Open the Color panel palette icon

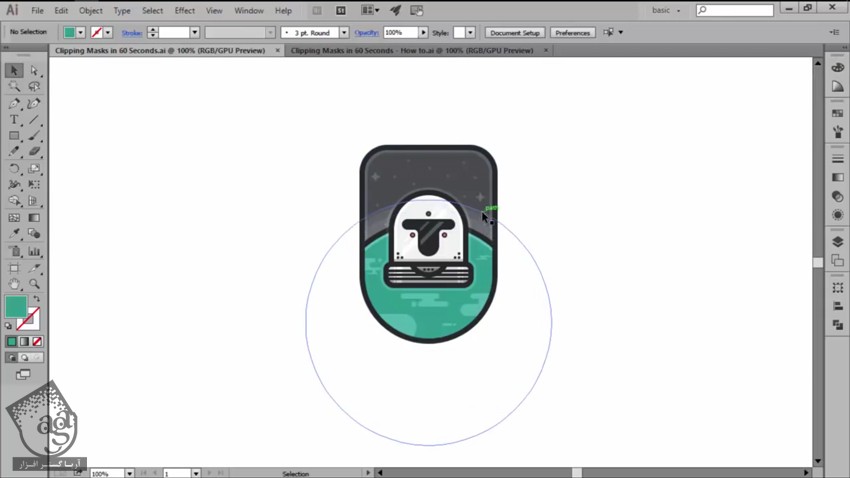[838, 68]
